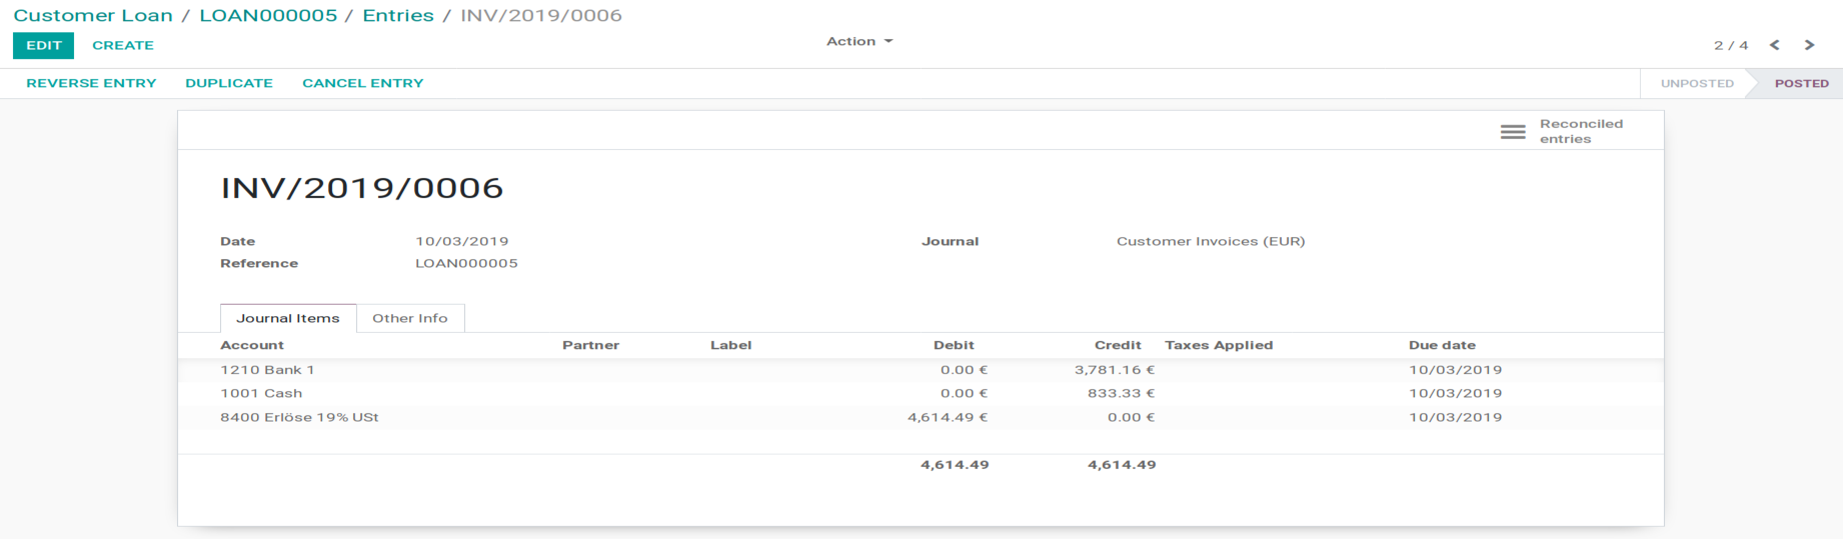Screen dimensions: 1843x539
Task: Open the 1001 Cash journal line
Action: (261, 394)
